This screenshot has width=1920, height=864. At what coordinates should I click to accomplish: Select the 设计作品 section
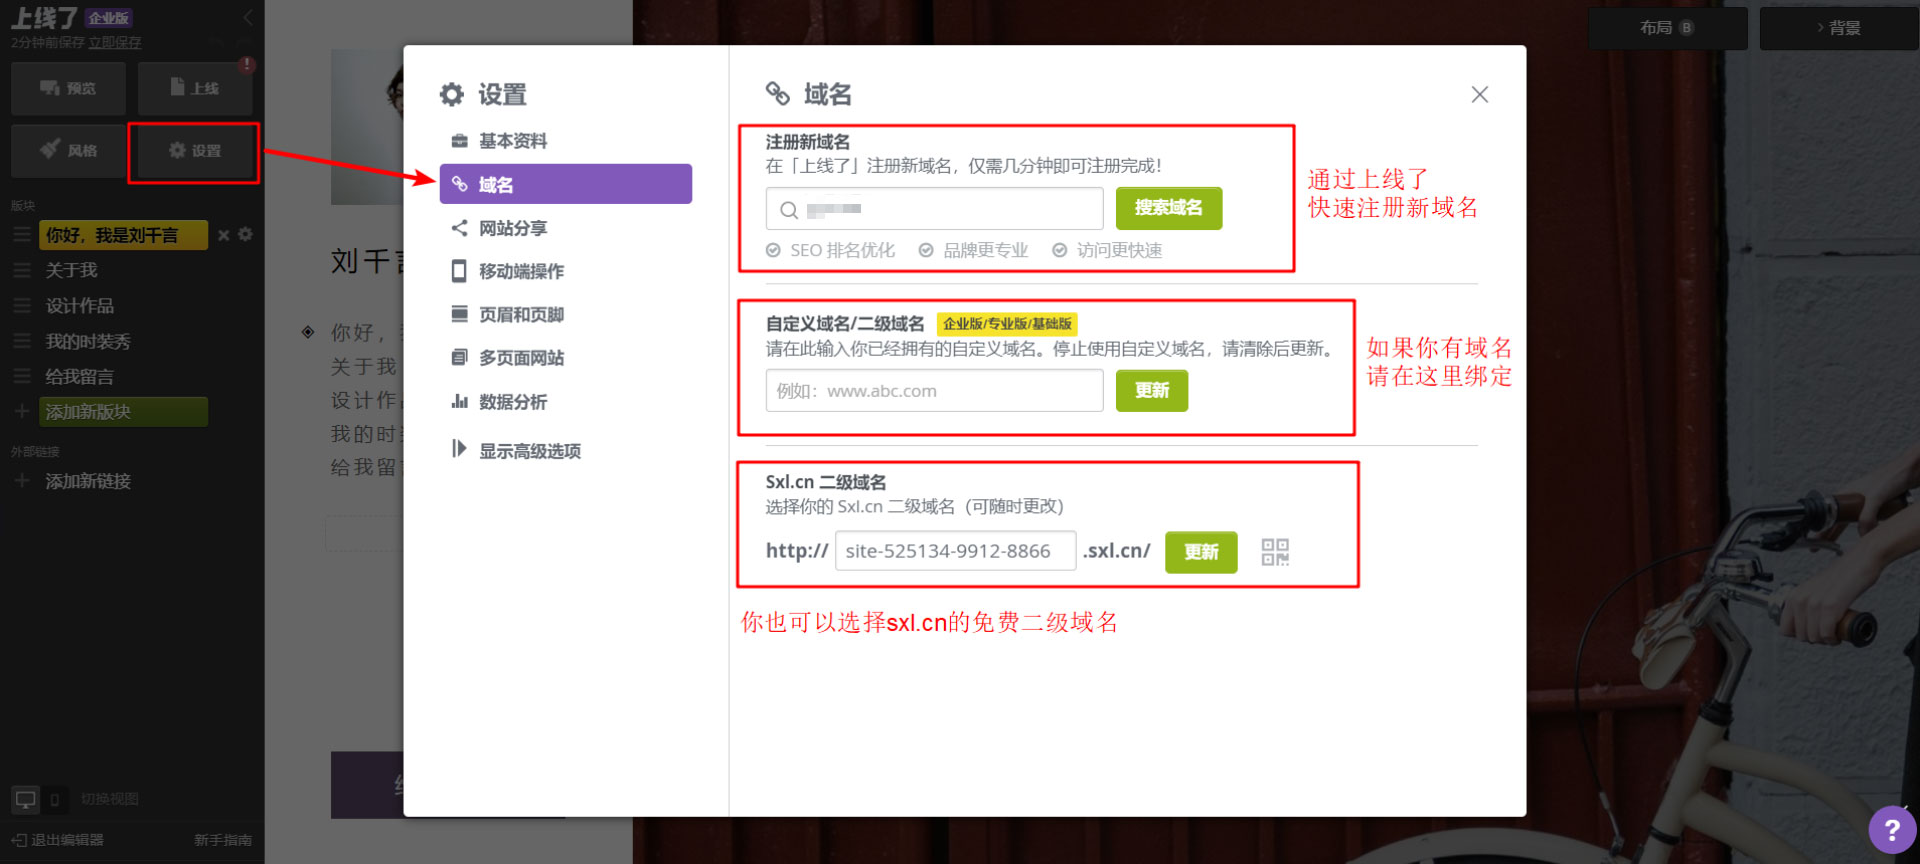pyautogui.click(x=79, y=306)
